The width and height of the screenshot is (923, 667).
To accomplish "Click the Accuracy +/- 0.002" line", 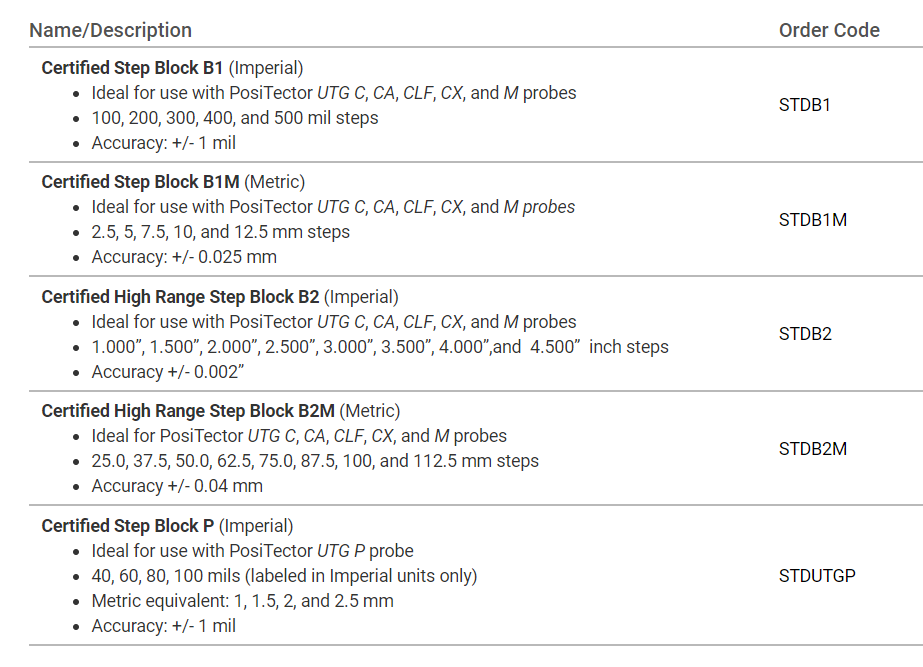I will (x=168, y=372).
